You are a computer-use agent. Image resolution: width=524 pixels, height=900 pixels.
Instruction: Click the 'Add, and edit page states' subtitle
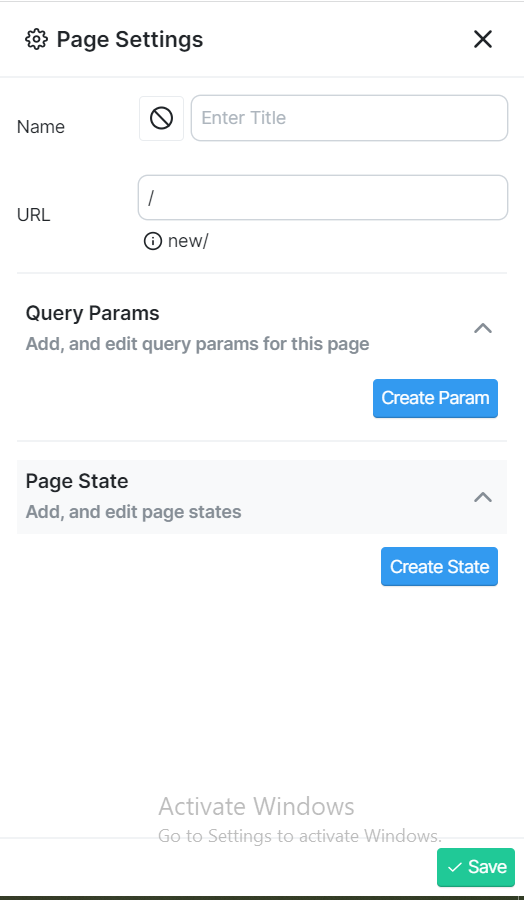coord(133,512)
